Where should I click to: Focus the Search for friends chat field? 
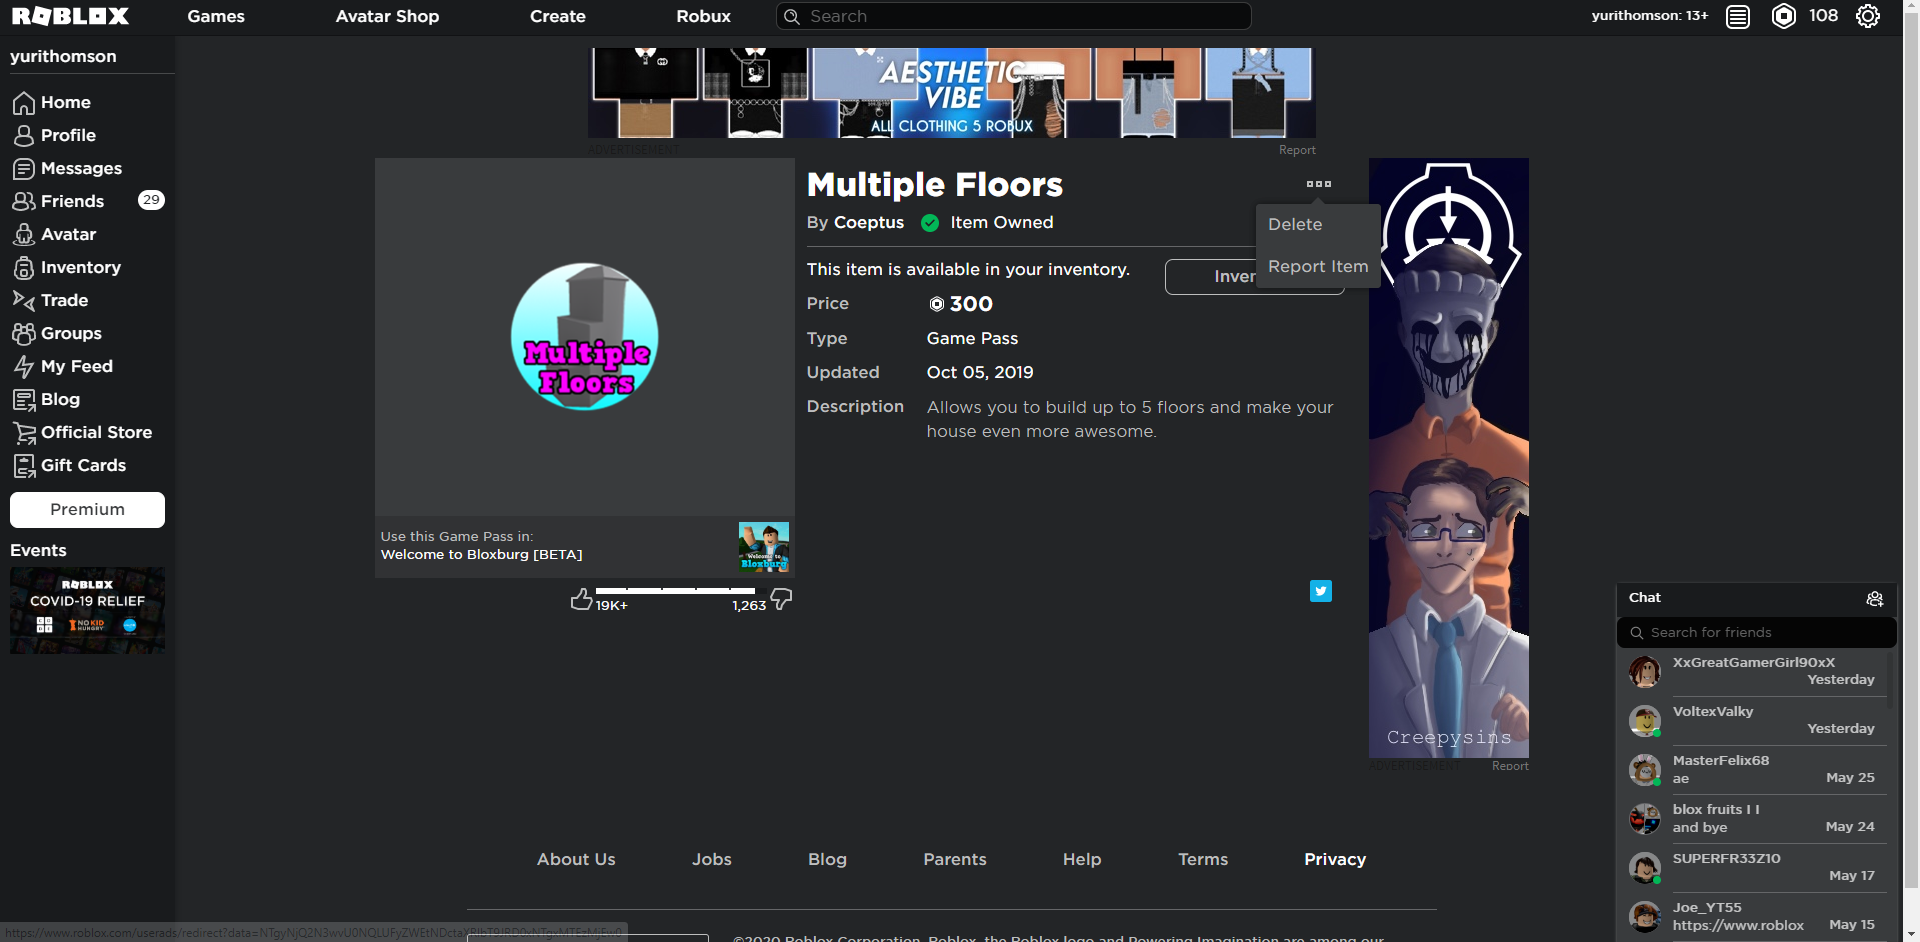pyautogui.click(x=1756, y=633)
